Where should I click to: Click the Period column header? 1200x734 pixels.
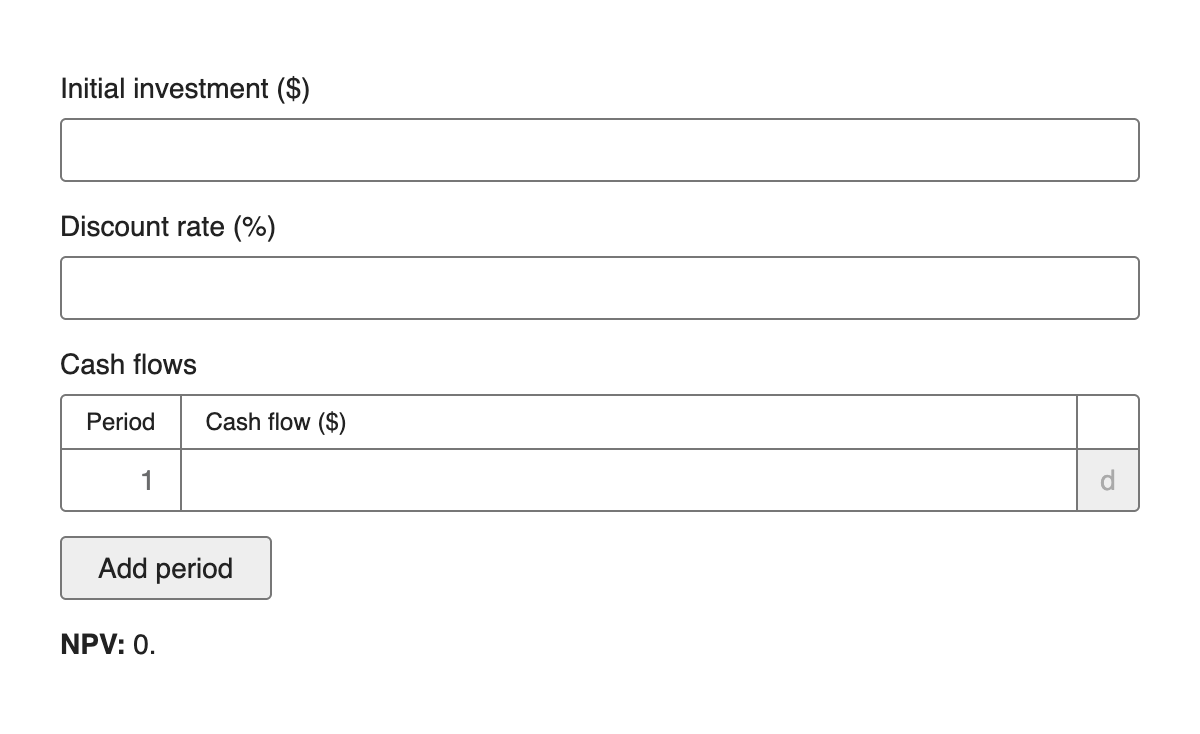[121, 422]
